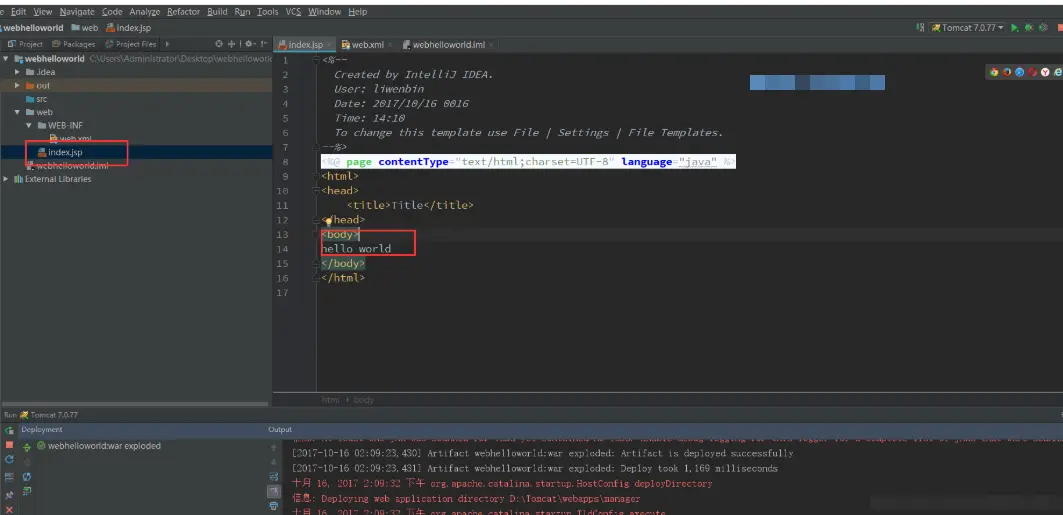
Task: Collapse the WEB-INF folder
Action: tap(28, 125)
